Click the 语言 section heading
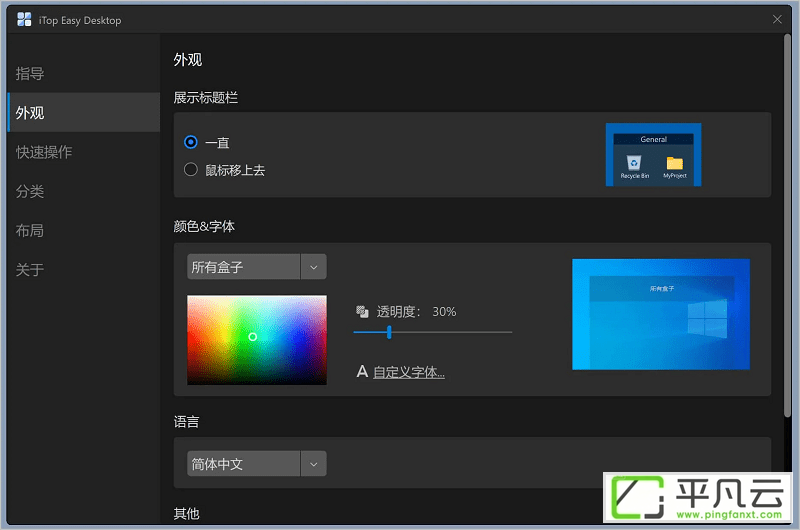Viewport: 800px width, 530px height. [186, 422]
